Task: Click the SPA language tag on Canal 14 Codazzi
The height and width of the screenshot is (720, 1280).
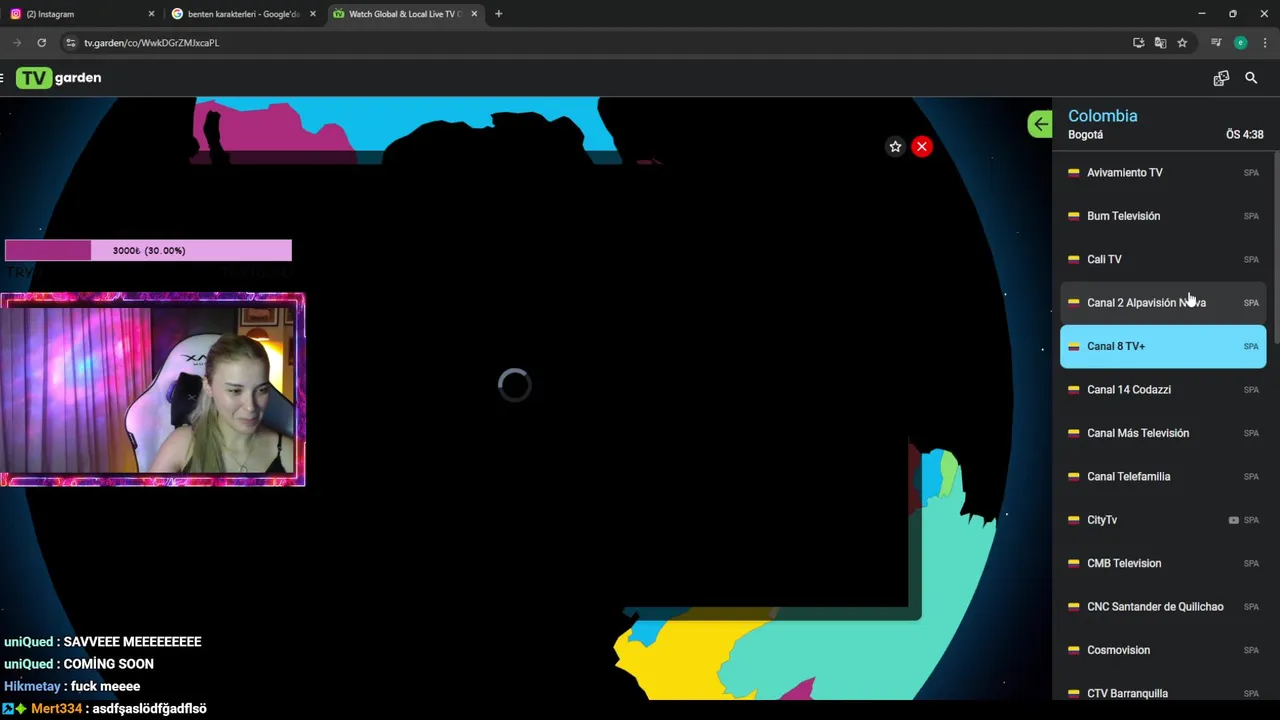Action: click(x=1251, y=390)
